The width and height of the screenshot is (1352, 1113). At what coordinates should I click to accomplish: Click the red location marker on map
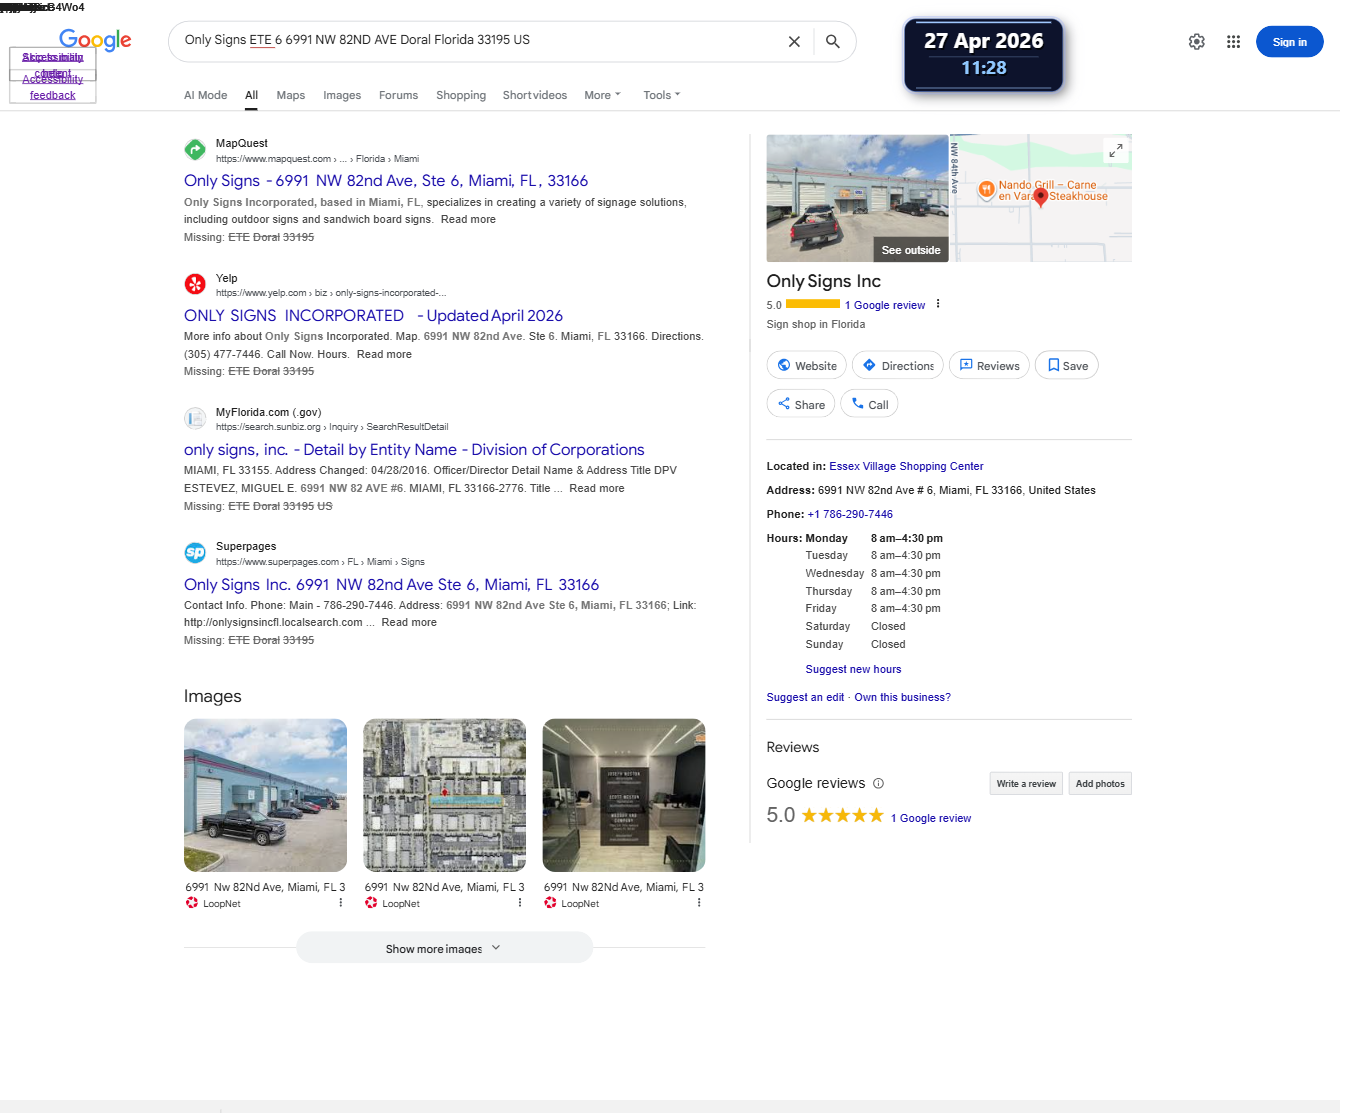point(1041,196)
